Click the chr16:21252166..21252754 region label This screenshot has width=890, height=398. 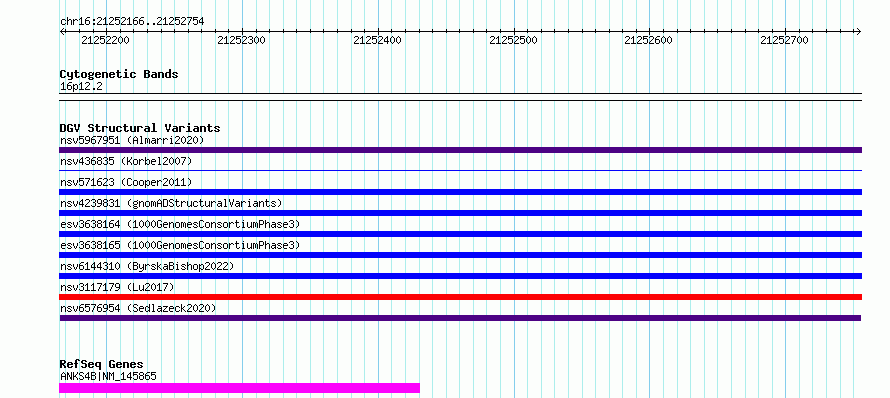point(132,22)
